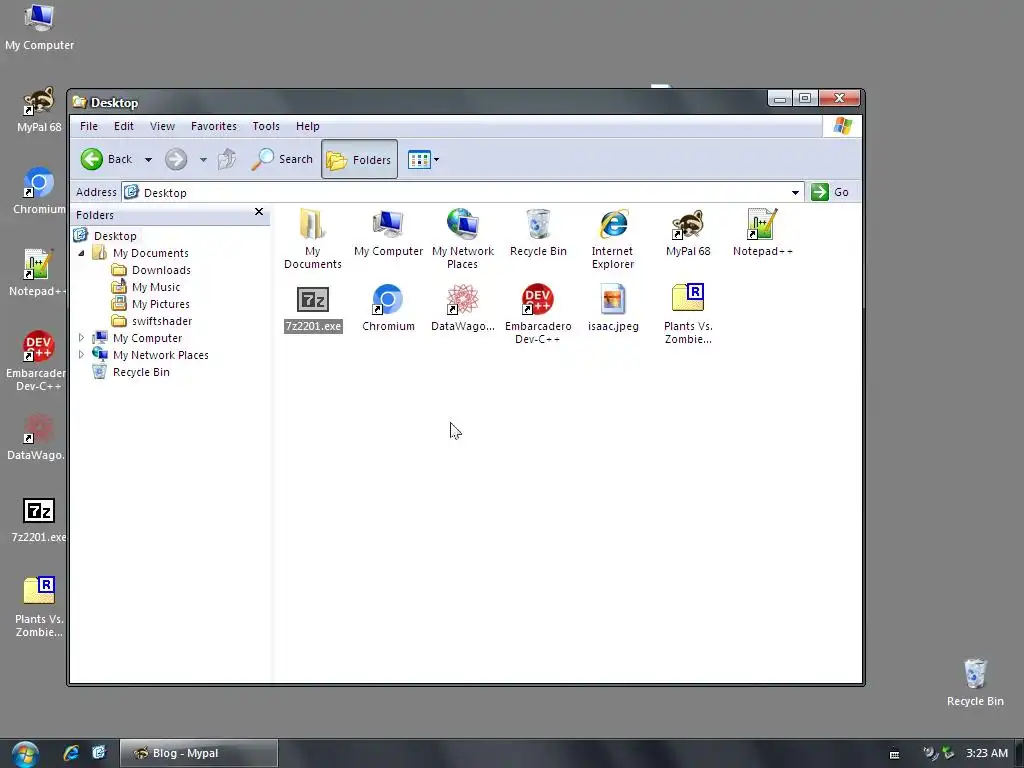This screenshot has width=1024, height=768.
Task: Select My Music in folder tree
Action: click(x=155, y=287)
